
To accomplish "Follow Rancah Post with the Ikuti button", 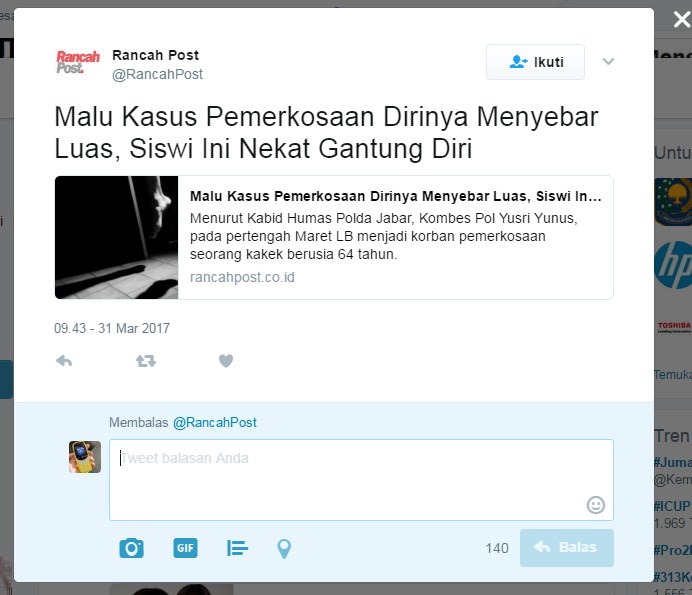I will (535, 62).
